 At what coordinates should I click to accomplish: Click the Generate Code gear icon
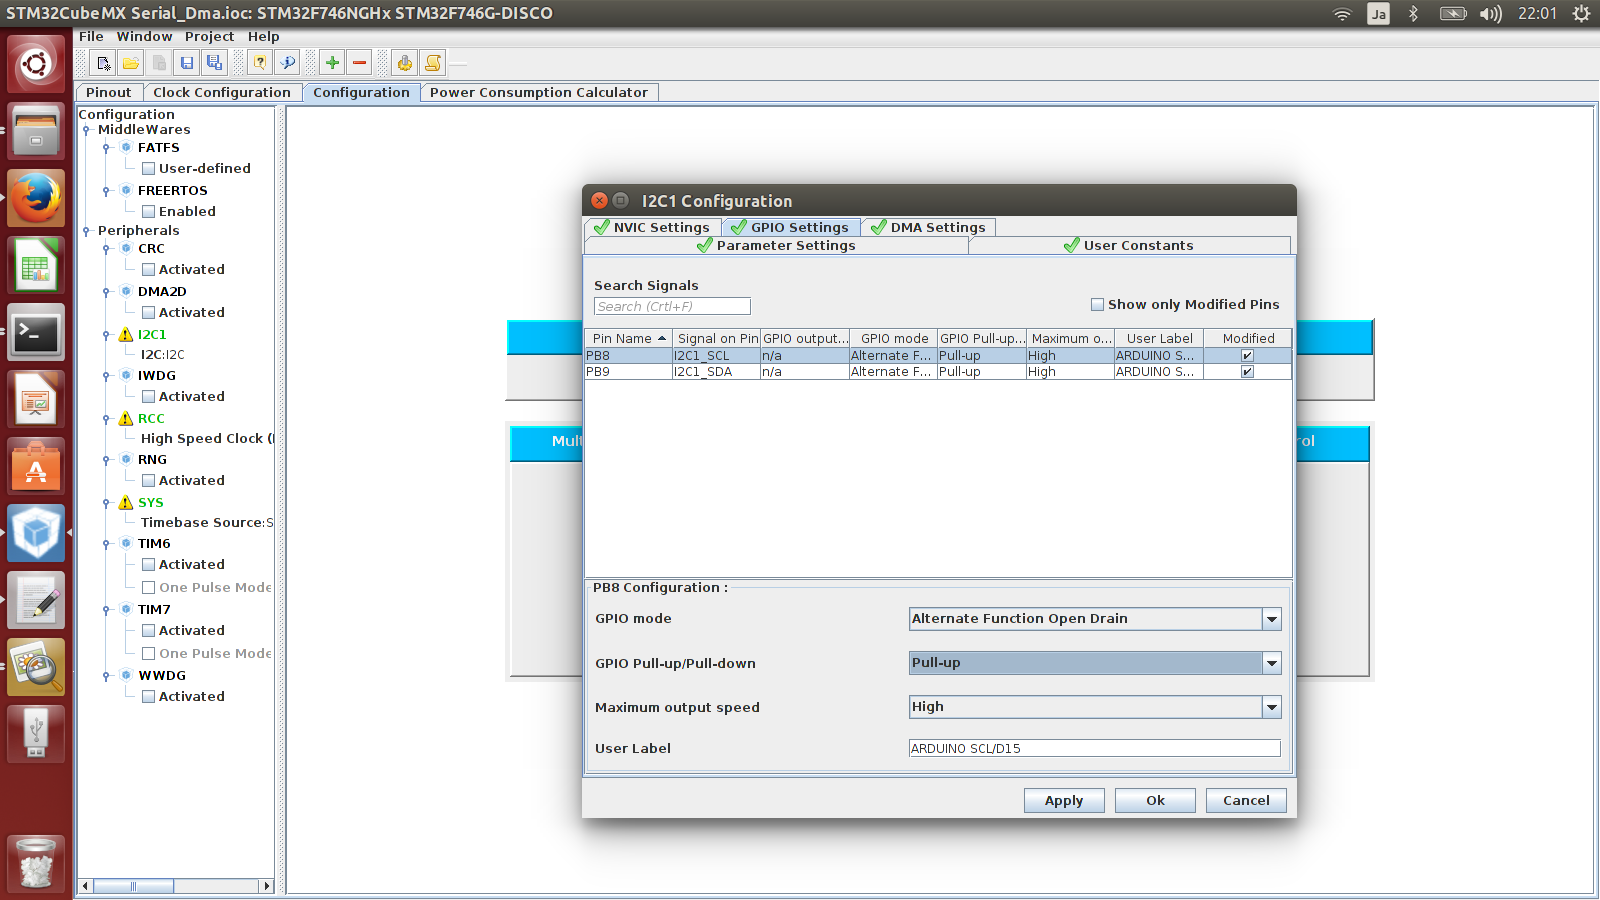404,63
